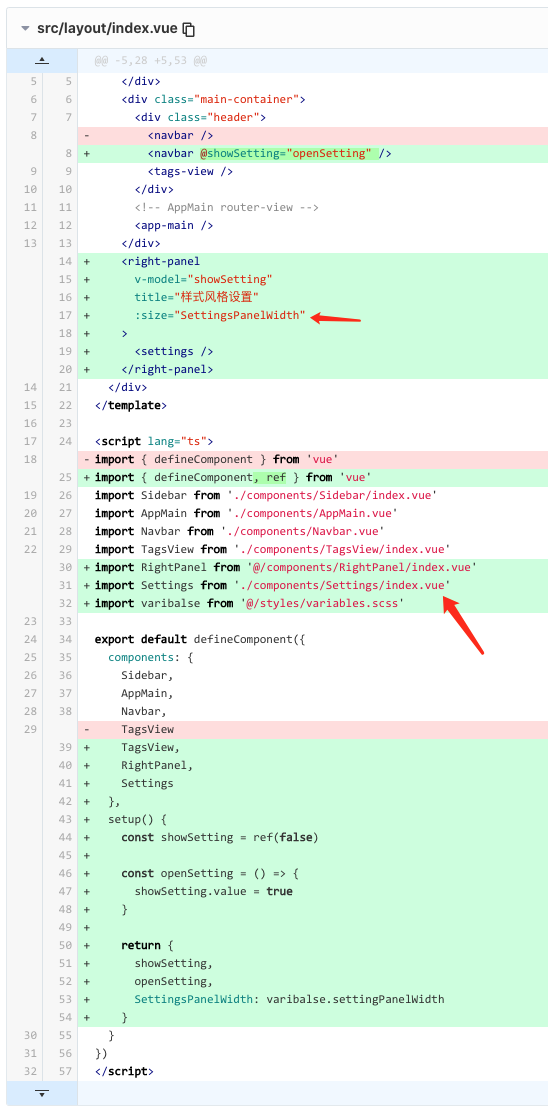
Task: Click the removed TagsView line
Action: [313, 729]
